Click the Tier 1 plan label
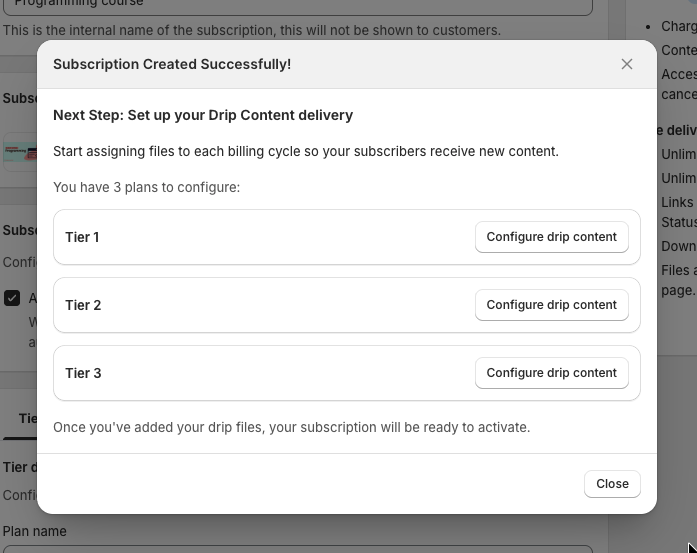This screenshot has height=553, width=697. pyautogui.click(x=82, y=237)
